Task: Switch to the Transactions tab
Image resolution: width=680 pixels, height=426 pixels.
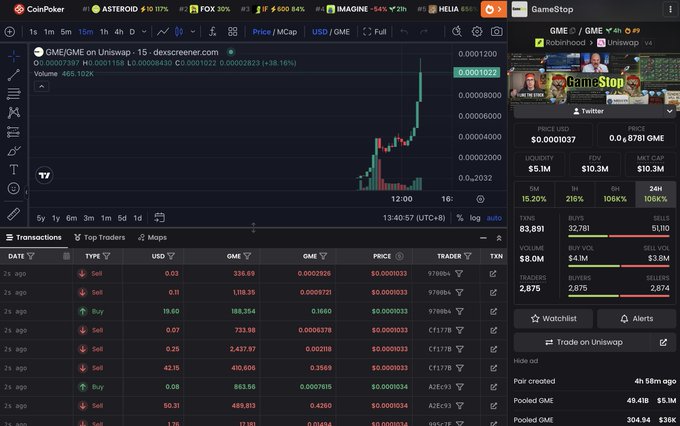Action: pyautogui.click(x=33, y=238)
